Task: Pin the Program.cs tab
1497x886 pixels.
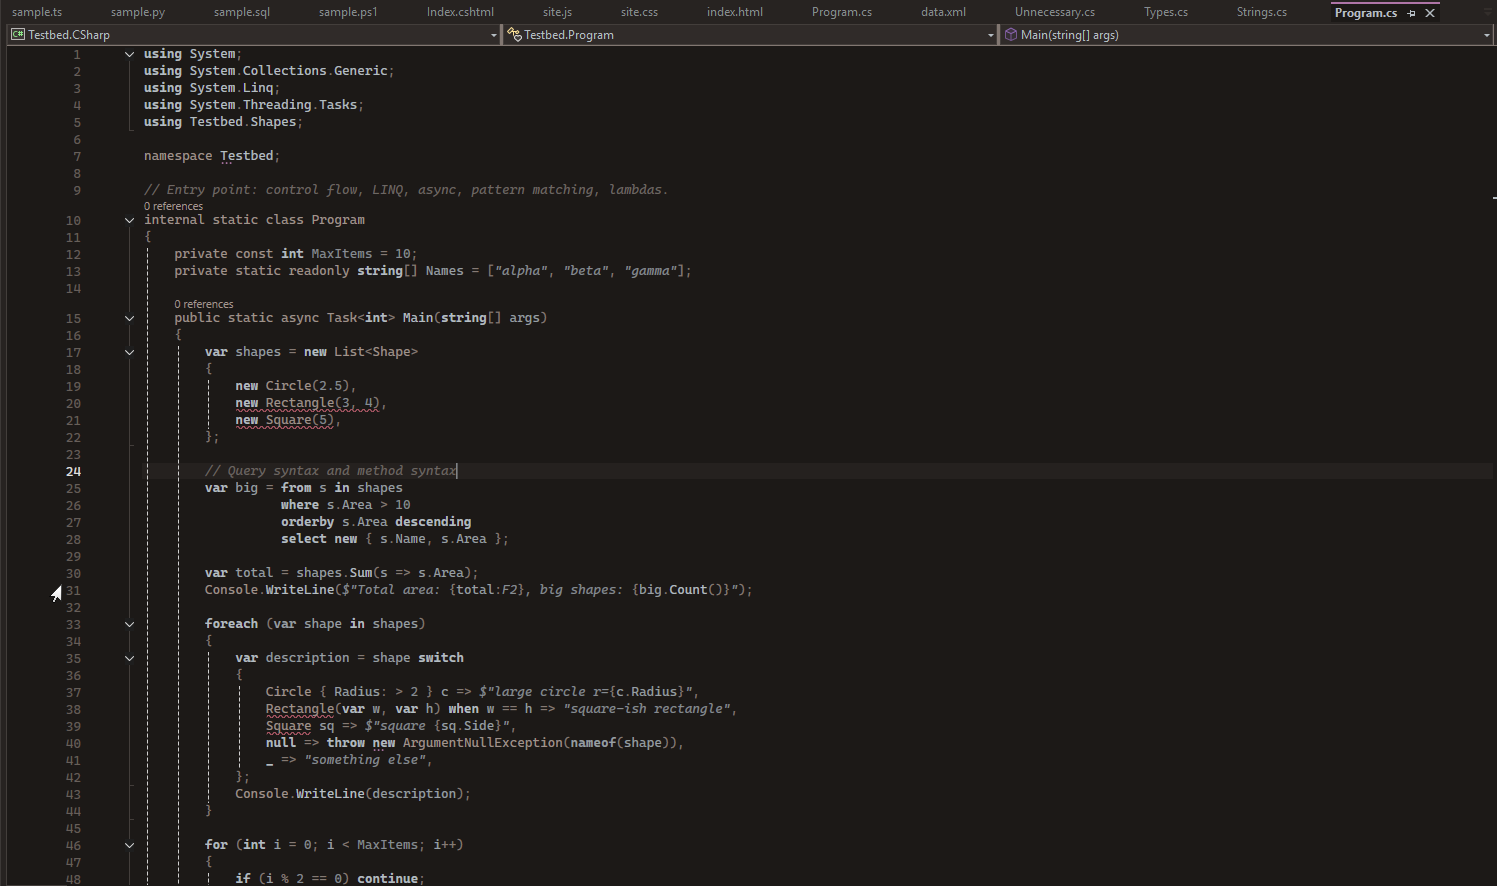Action: click(1411, 13)
